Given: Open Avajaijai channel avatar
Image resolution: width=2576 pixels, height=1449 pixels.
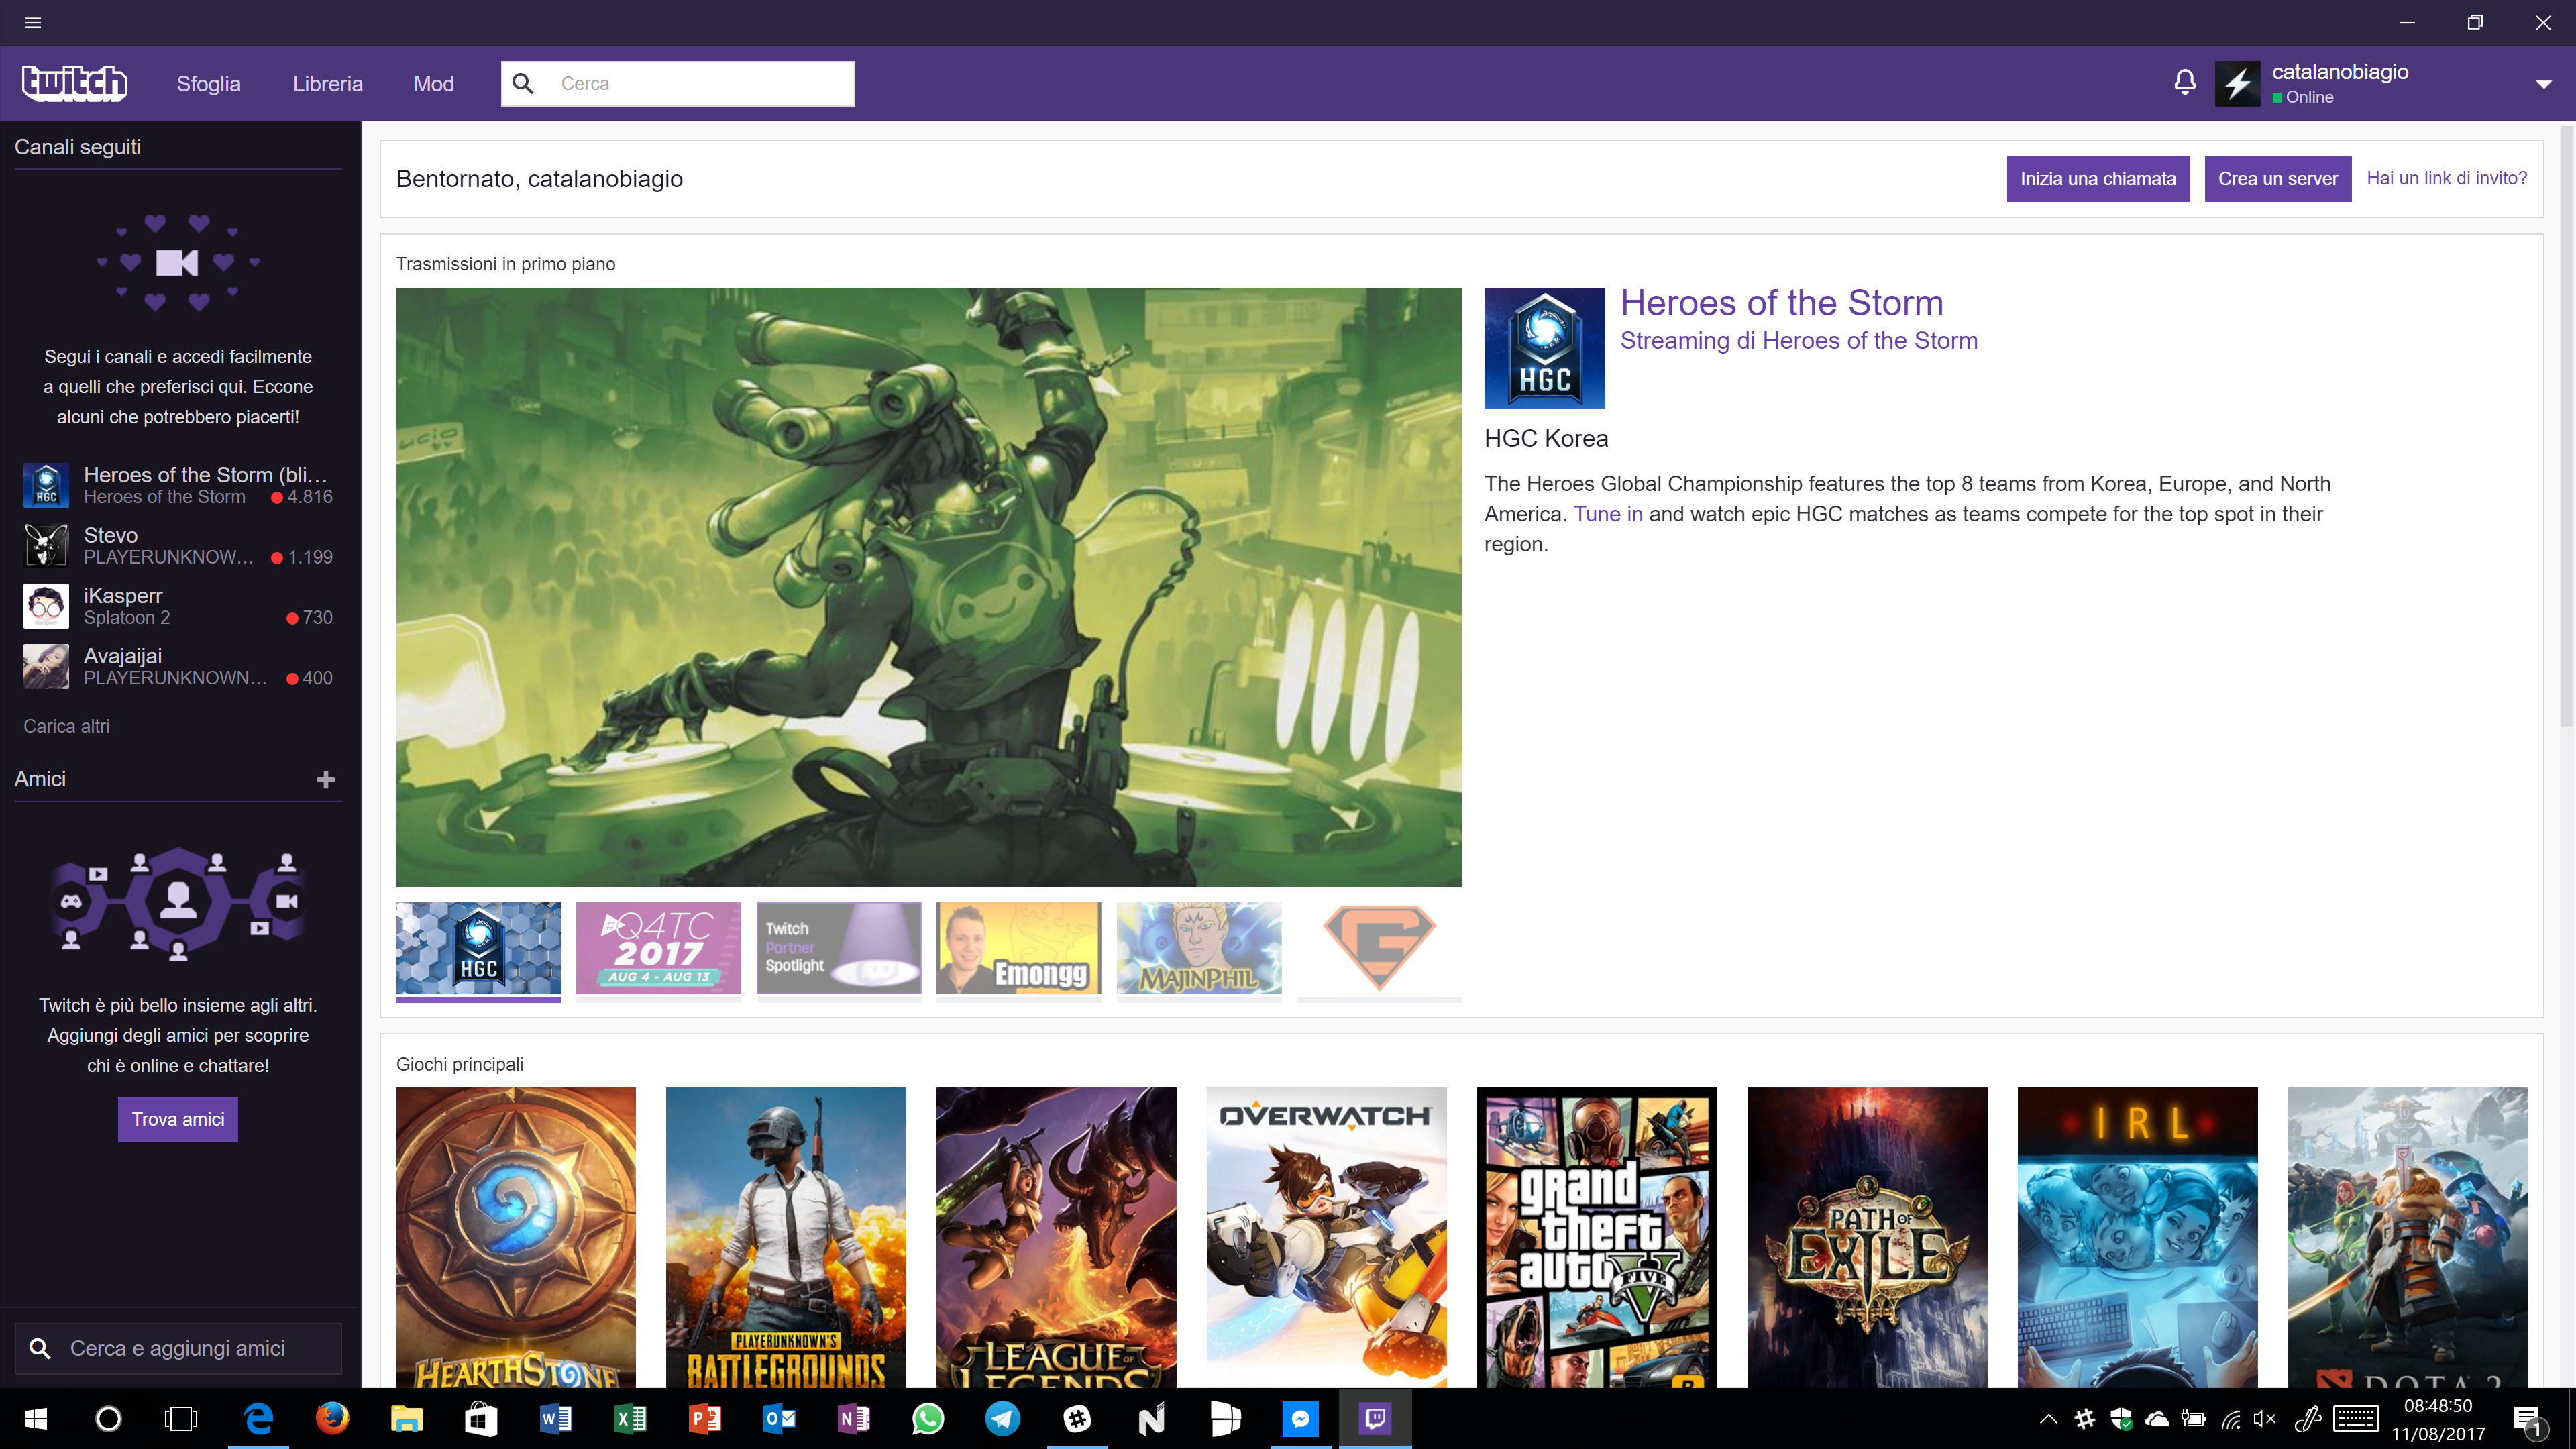Looking at the screenshot, I should 46,666.
